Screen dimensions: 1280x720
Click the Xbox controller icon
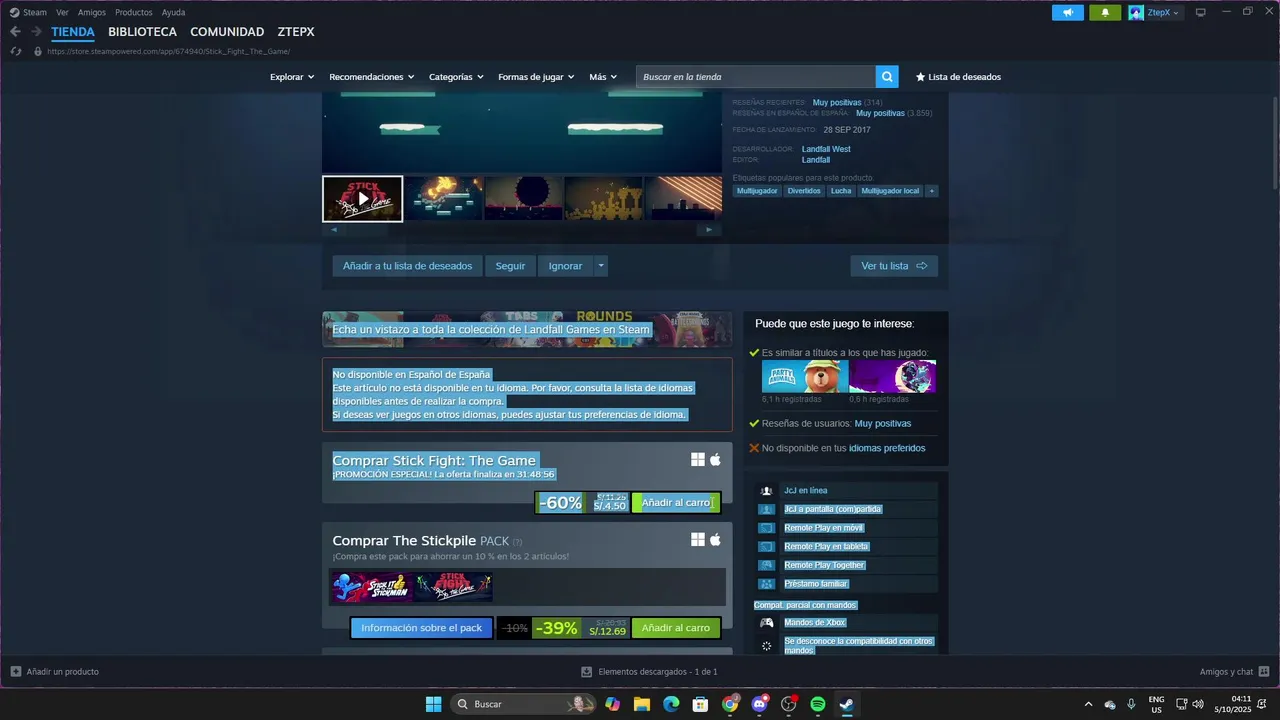[766, 622]
